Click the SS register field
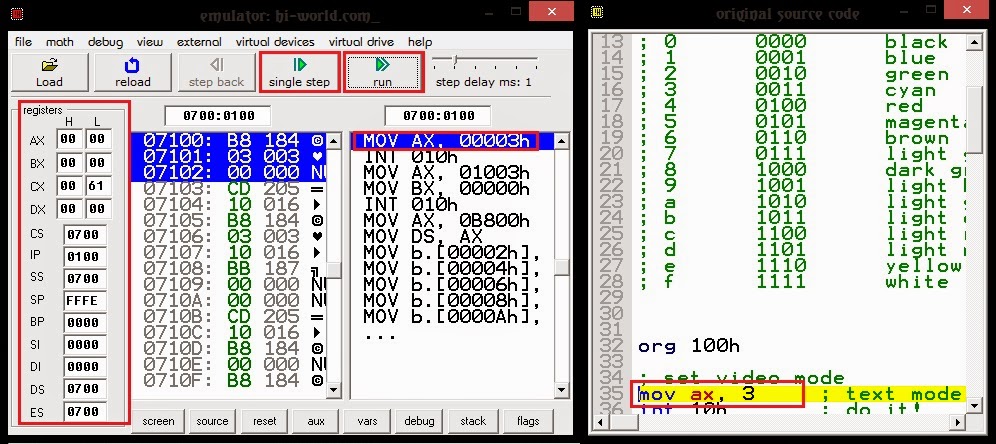 [x=84, y=278]
